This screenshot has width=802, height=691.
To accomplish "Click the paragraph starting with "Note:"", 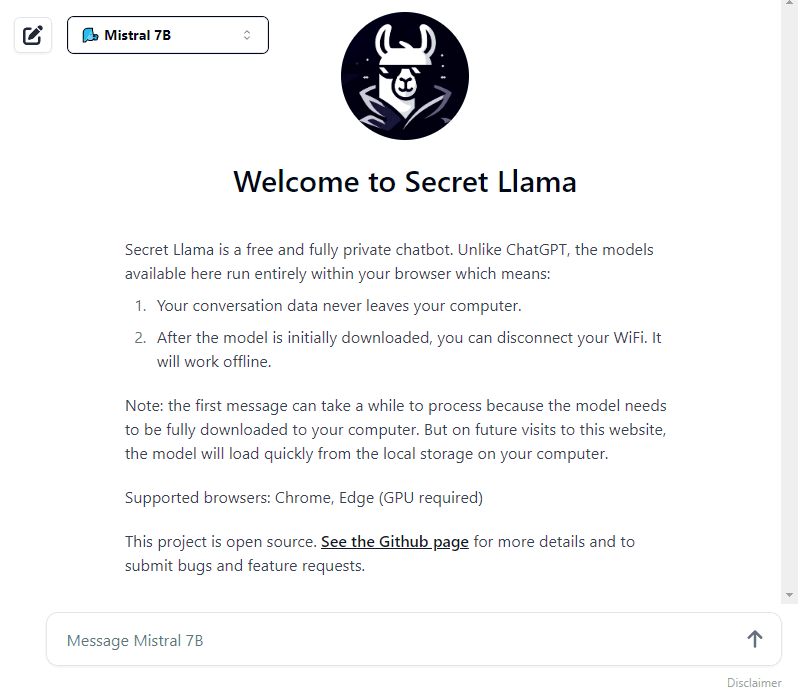I will tap(395, 430).
